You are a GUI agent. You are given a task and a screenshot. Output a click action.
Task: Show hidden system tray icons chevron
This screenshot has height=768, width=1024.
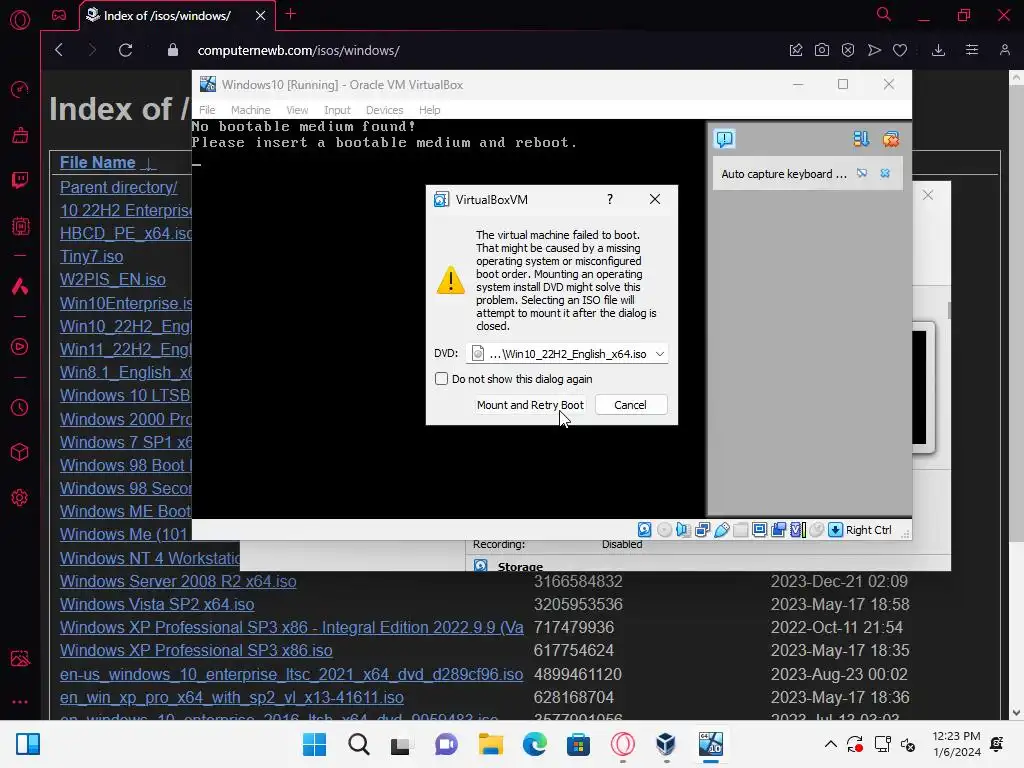tap(830, 744)
